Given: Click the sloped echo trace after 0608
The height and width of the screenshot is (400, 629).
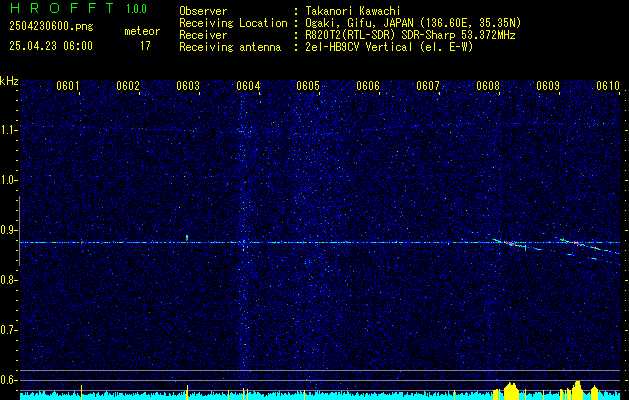Looking at the screenshot, I should tap(517, 244).
